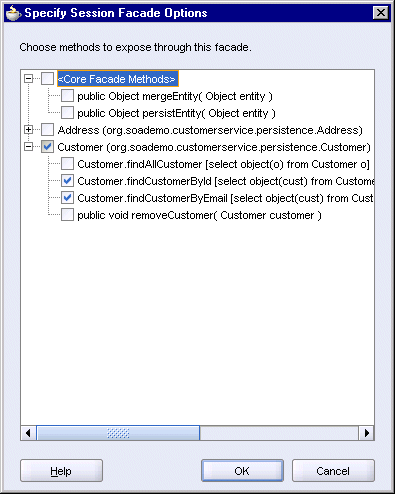The width and height of the screenshot is (395, 494).
Task: Select 'public Object persistEntity( Object entity )' row
Action: pyautogui.click(x=176, y=113)
